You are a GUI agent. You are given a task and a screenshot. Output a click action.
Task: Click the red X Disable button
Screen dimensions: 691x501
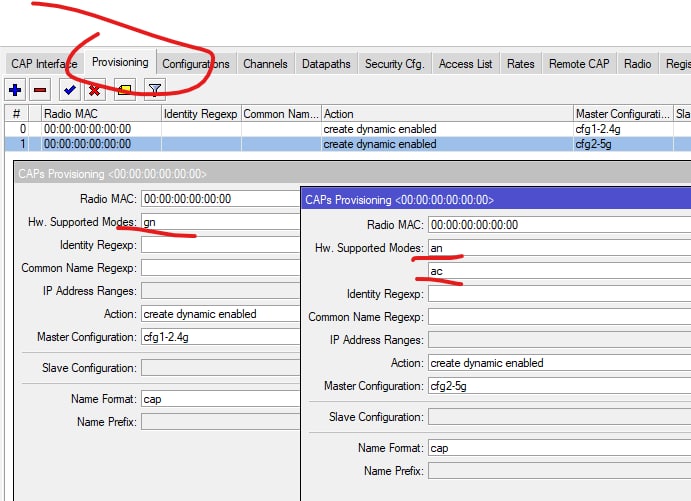tap(94, 90)
